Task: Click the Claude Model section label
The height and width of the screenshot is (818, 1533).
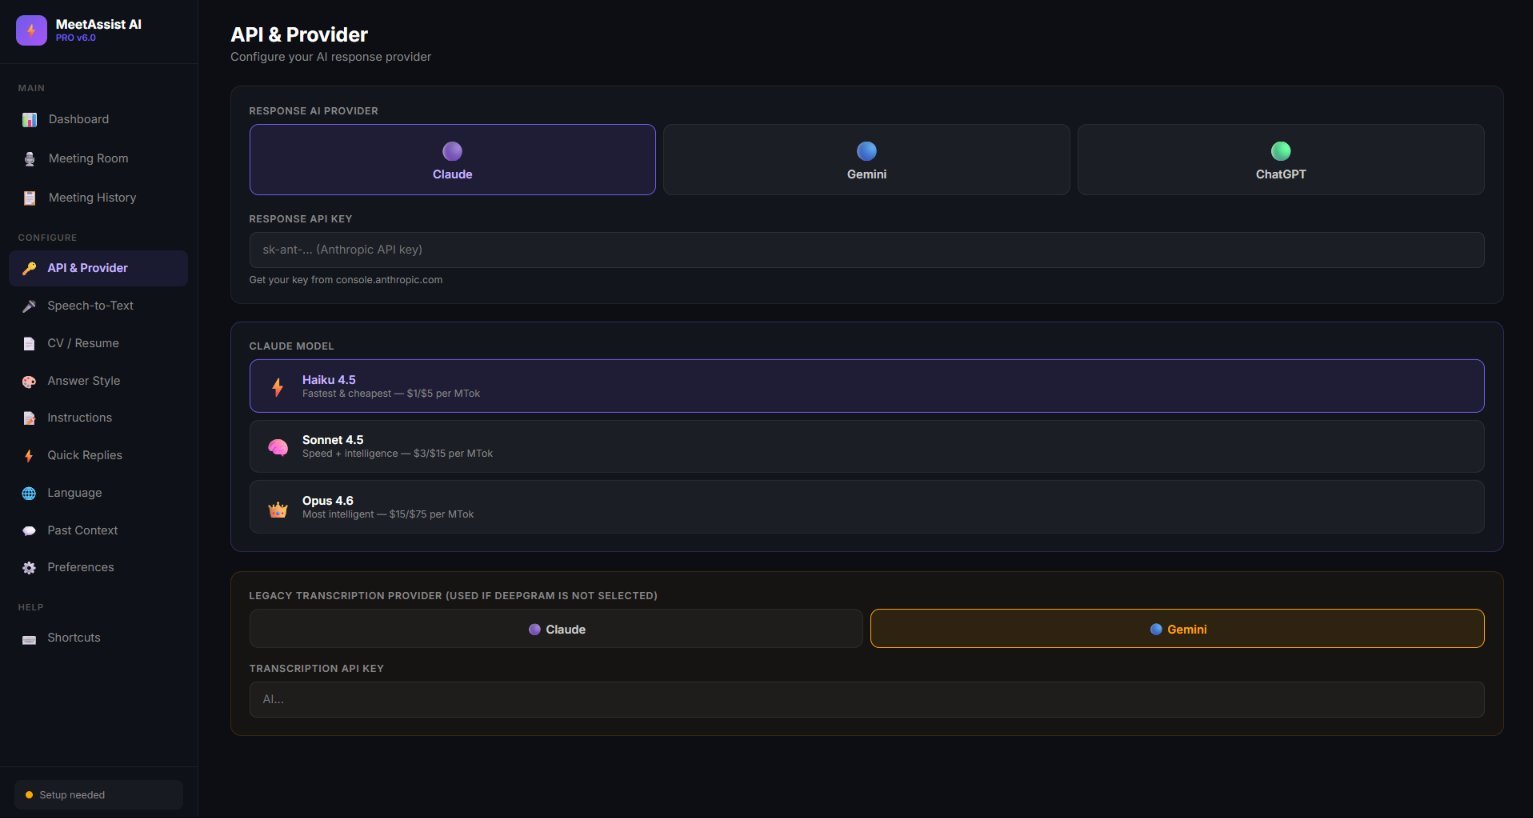Action: pos(291,346)
